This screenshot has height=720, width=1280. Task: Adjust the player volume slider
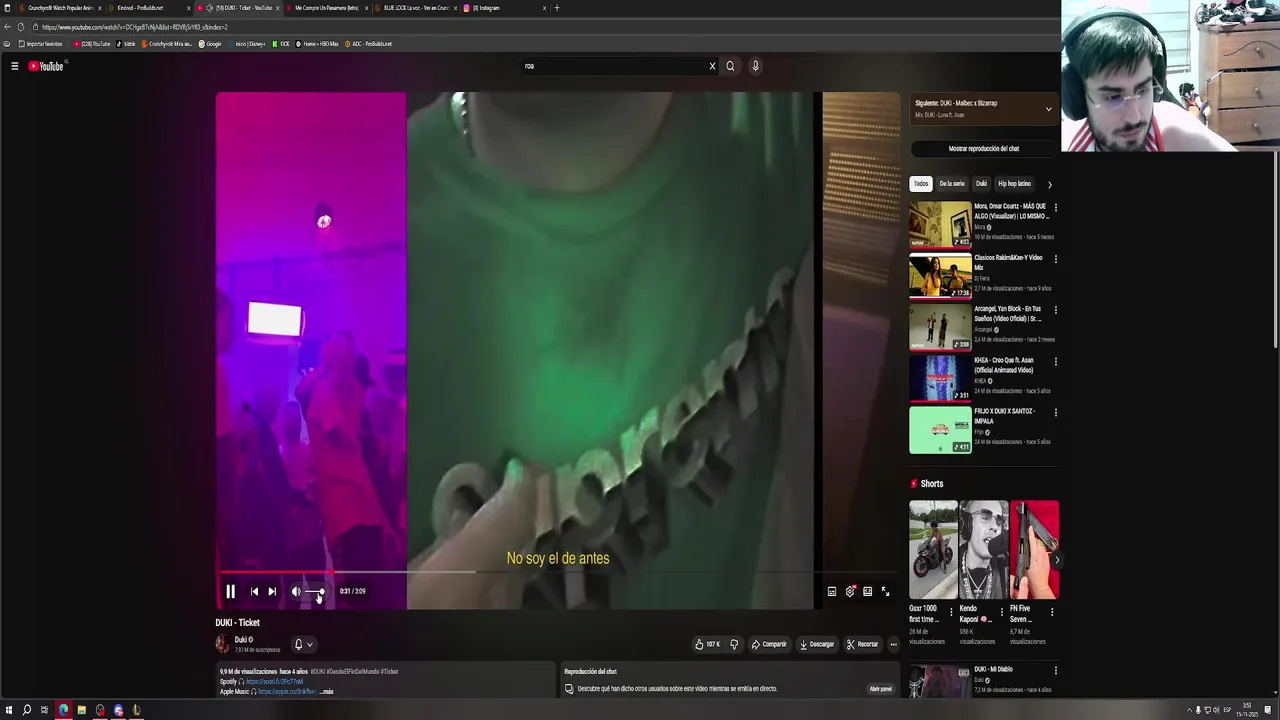pyautogui.click(x=315, y=592)
